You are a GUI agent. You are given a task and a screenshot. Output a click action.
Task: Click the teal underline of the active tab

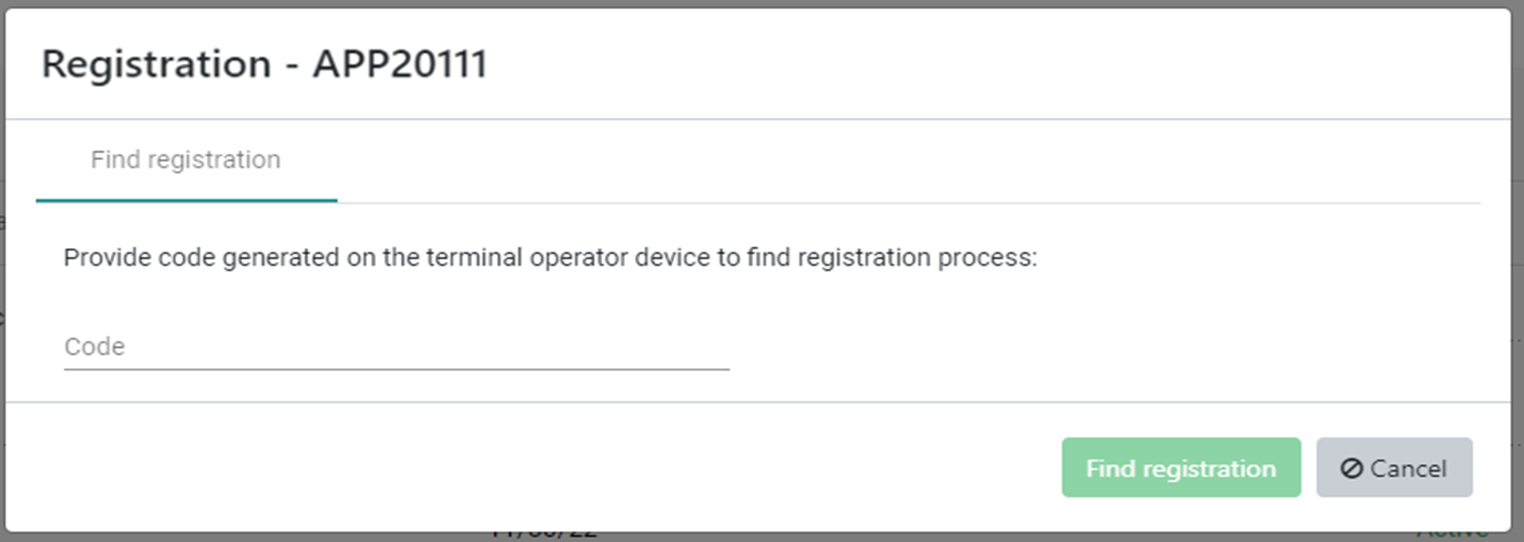coord(186,201)
